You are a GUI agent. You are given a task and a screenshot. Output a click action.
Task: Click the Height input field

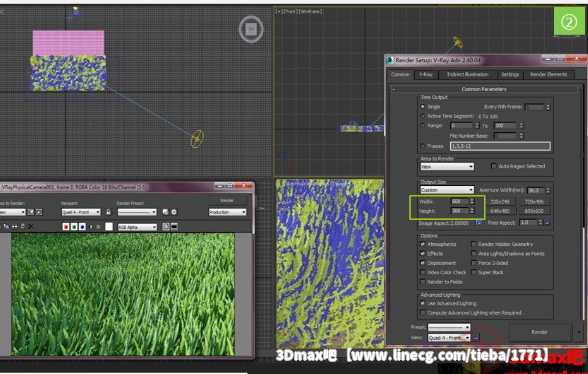(460, 211)
